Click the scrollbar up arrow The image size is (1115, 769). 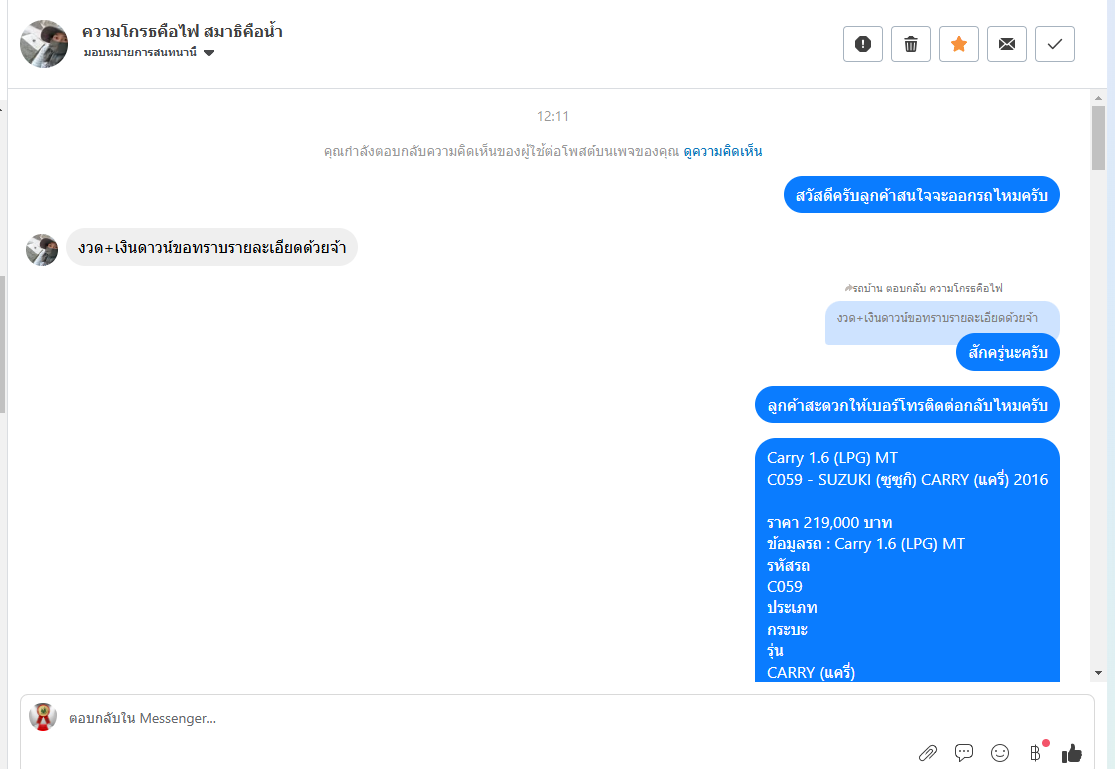tap(1099, 98)
